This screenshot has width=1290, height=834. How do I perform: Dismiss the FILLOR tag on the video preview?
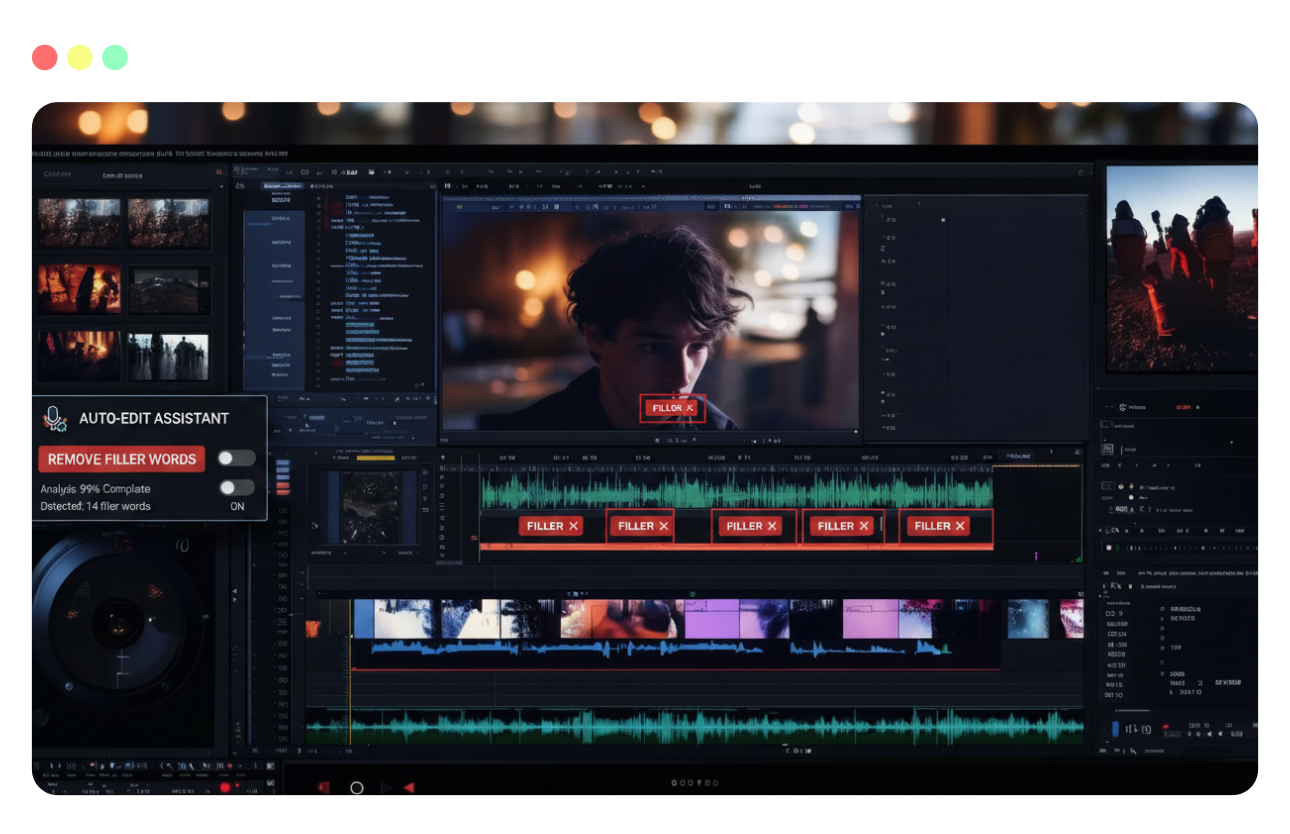point(690,408)
